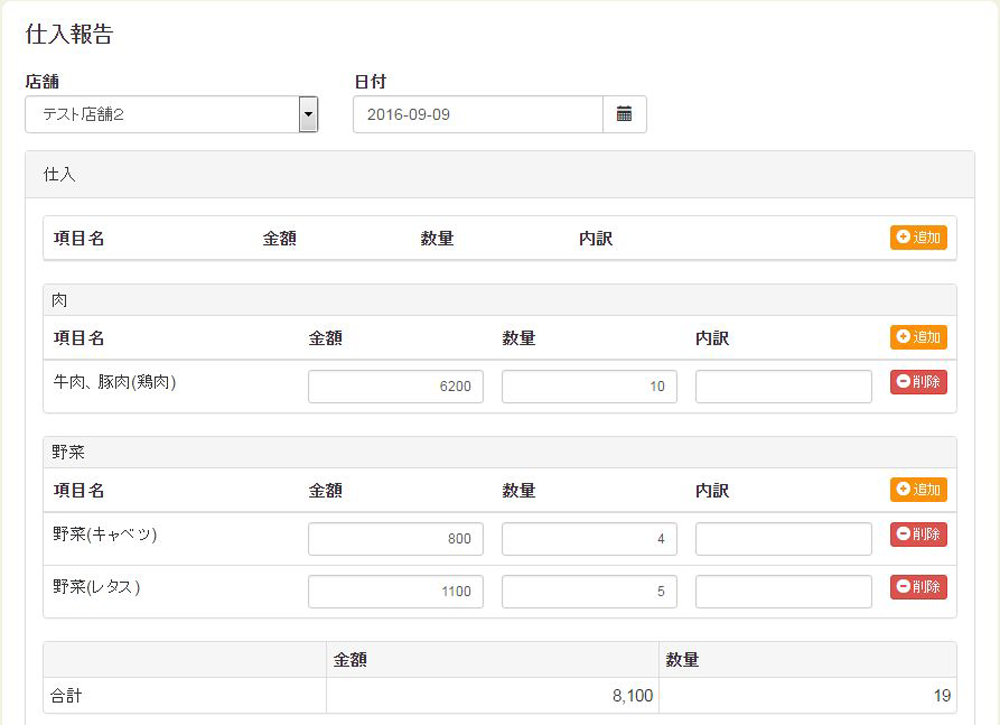Click the 仕入 panel header

tap(499, 175)
